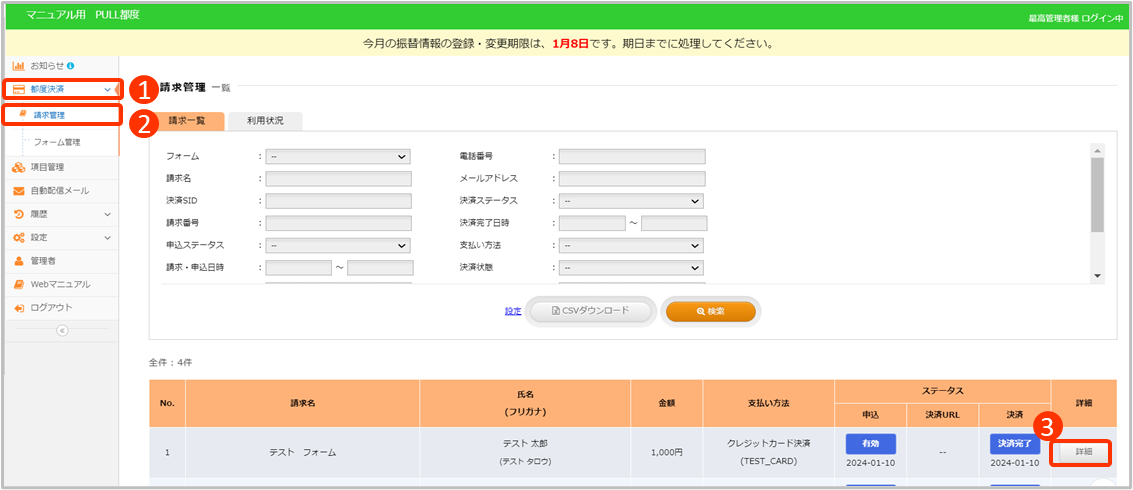The width and height of the screenshot is (1133, 490).
Task: Open 詳細 for the first billing row
Action: coord(1083,452)
